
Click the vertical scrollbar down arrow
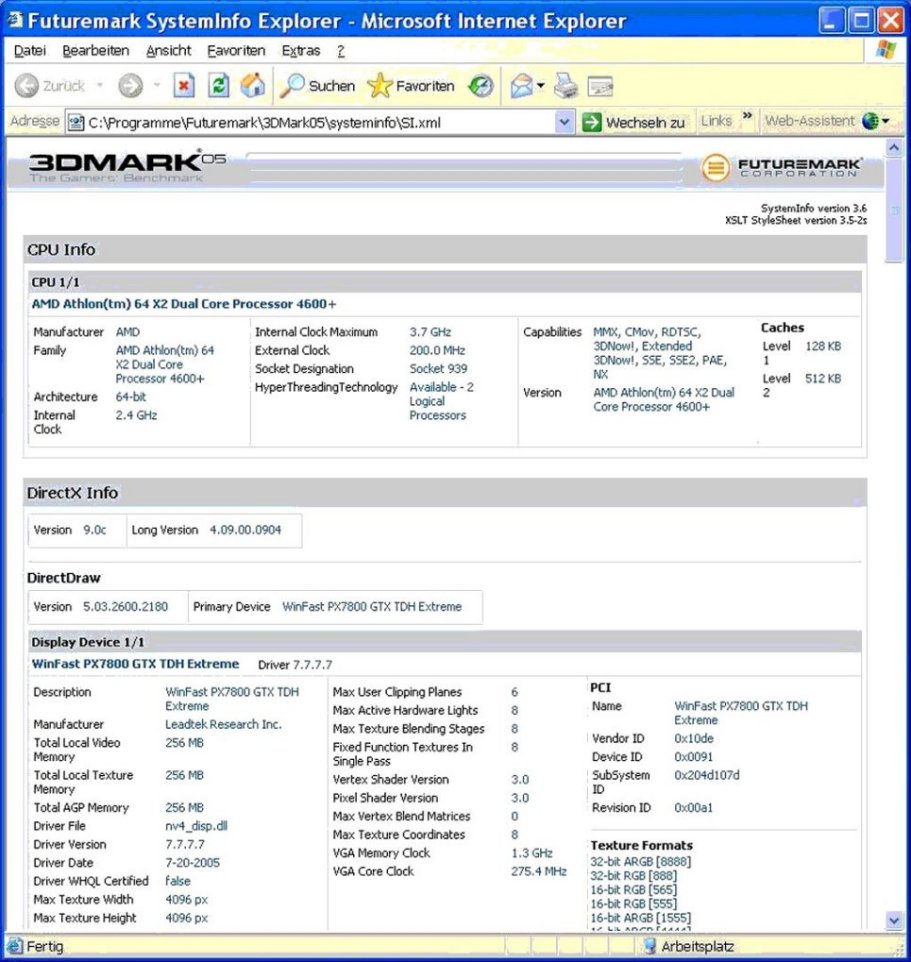coord(894,920)
